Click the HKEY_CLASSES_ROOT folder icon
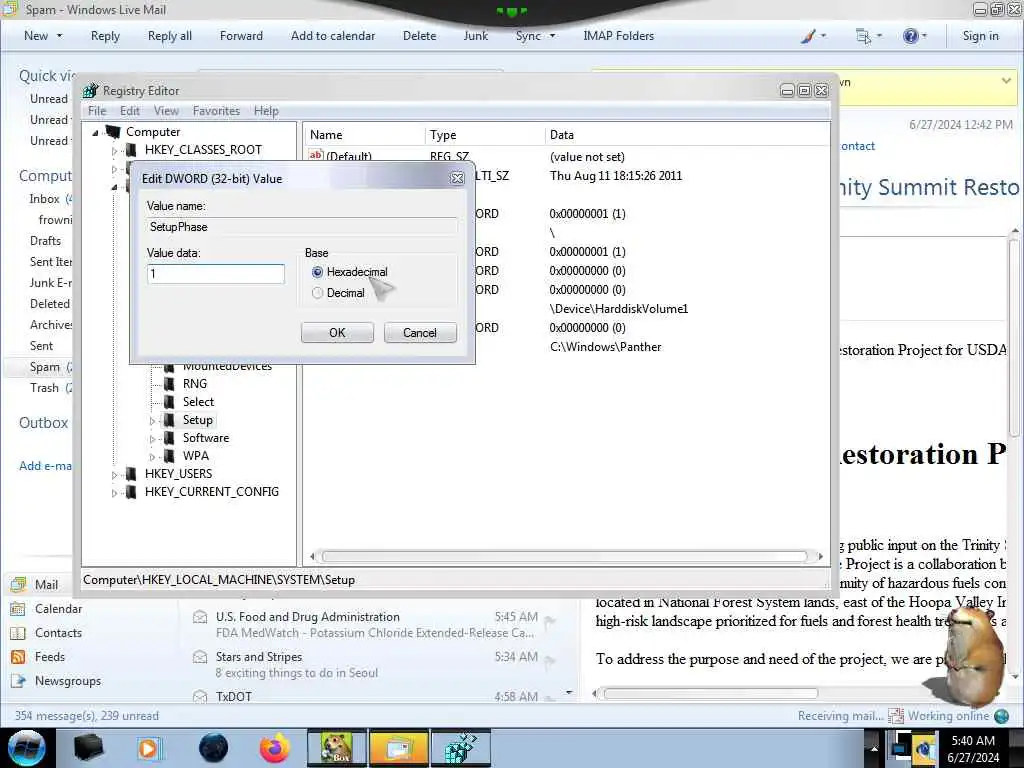Image resolution: width=1024 pixels, height=768 pixels. click(131, 150)
